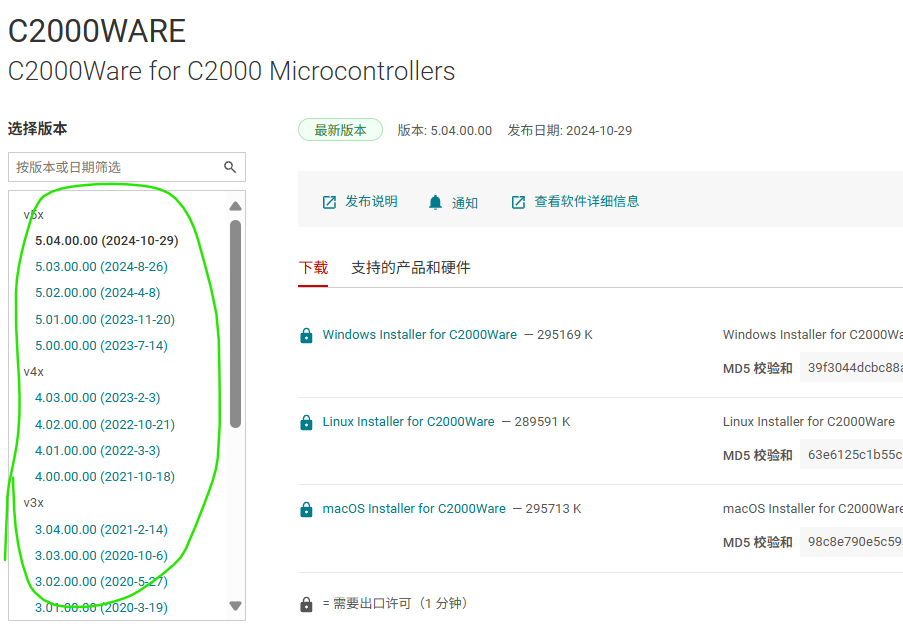This screenshot has width=903, height=627.
Task: Open 发布说明 via its external-link icon
Action: [x=329, y=201]
